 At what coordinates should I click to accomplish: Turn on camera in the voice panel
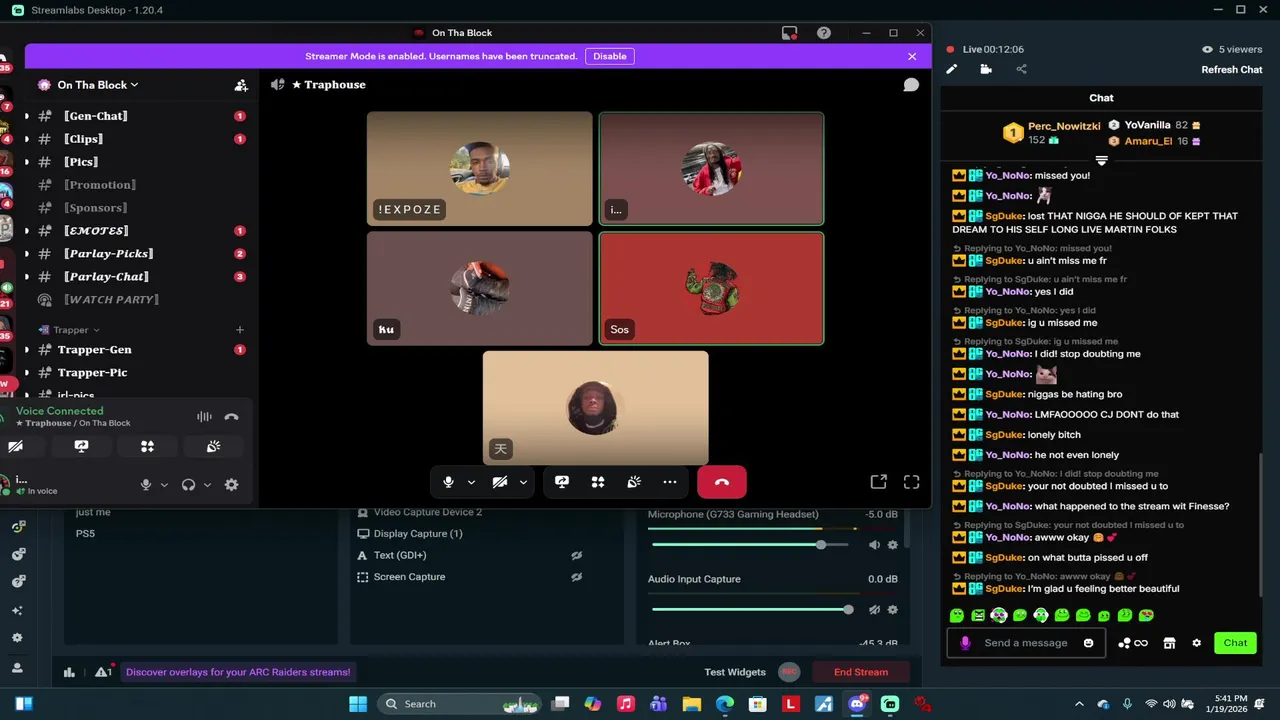tap(16, 447)
